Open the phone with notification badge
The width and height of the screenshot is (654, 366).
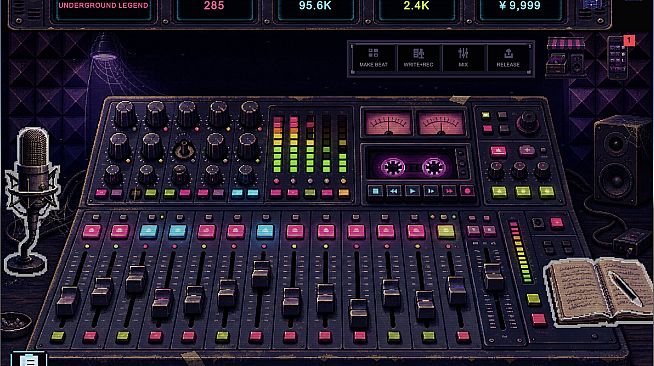619,57
